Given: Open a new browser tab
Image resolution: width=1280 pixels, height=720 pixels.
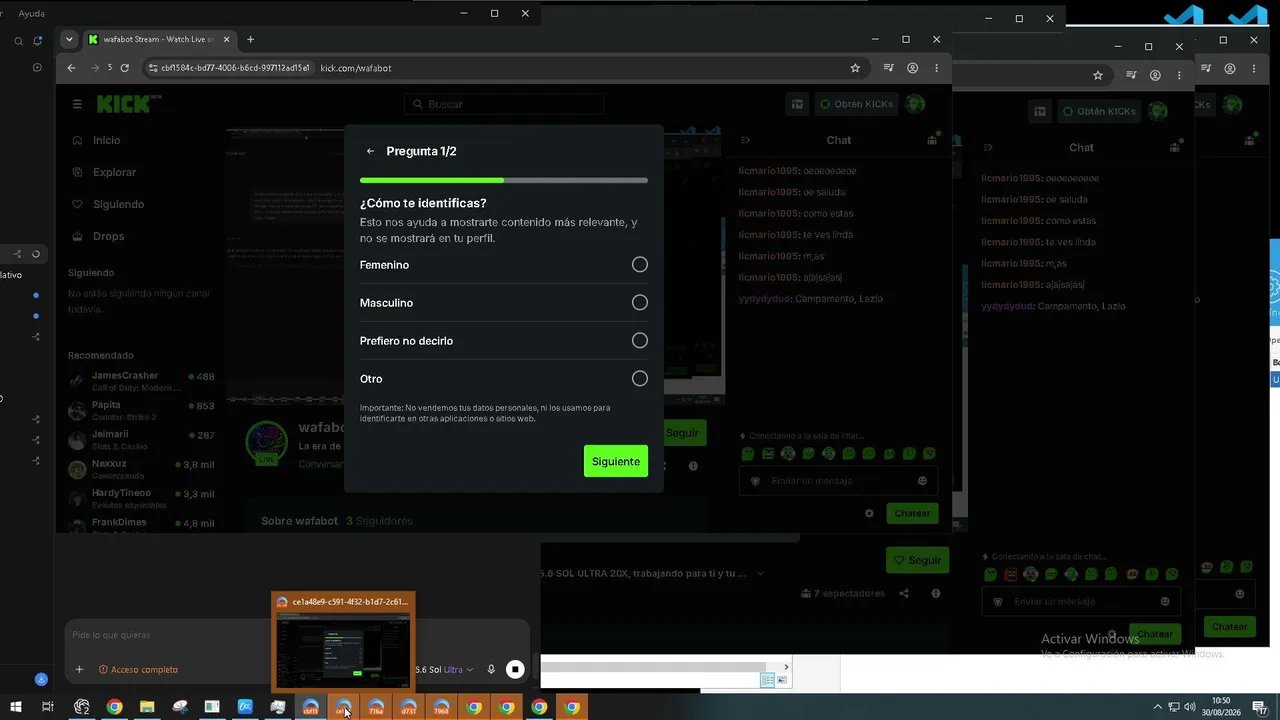Looking at the screenshot, I should 250,40.
